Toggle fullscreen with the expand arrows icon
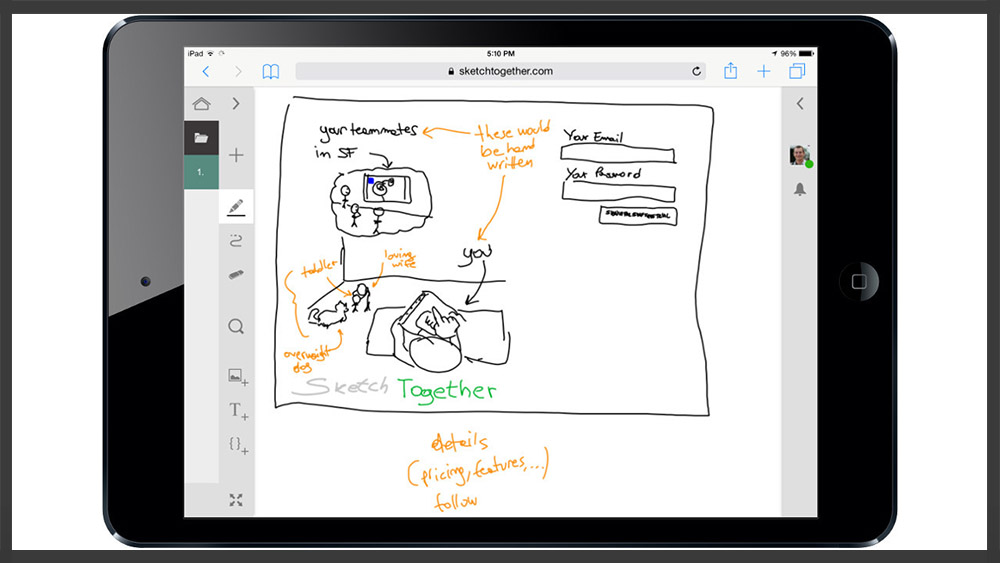 [x=236, y=500]
